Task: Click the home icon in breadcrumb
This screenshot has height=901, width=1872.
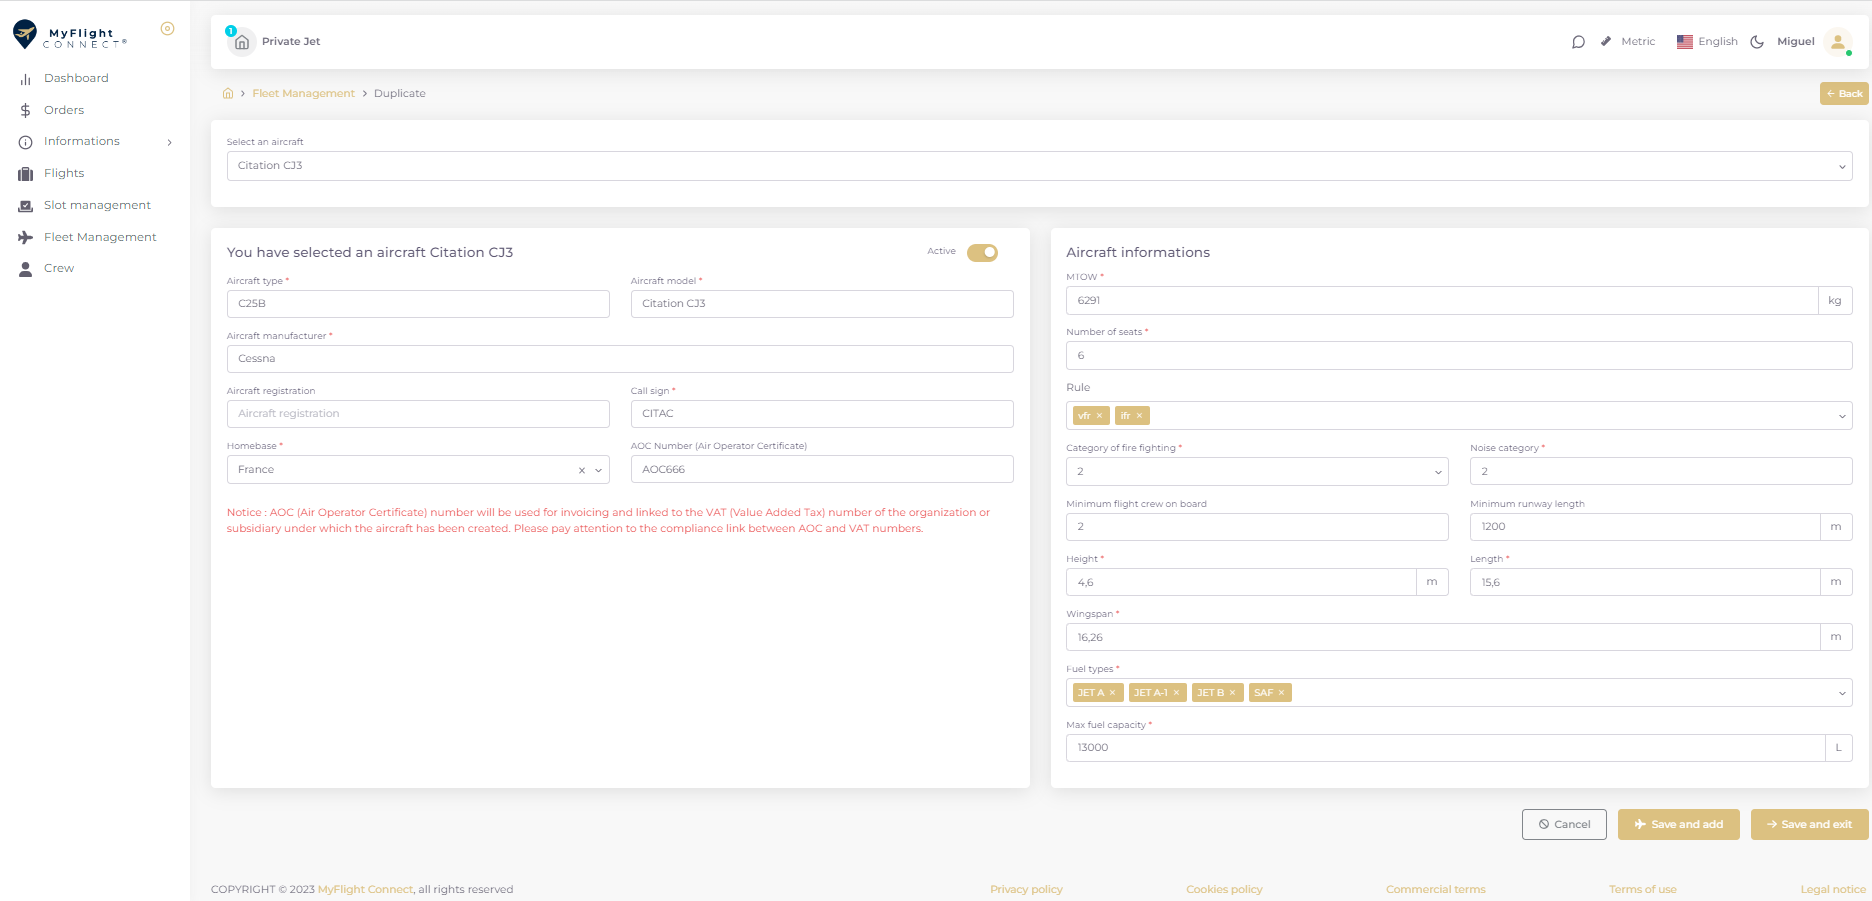Action: (x=228, y=94)
